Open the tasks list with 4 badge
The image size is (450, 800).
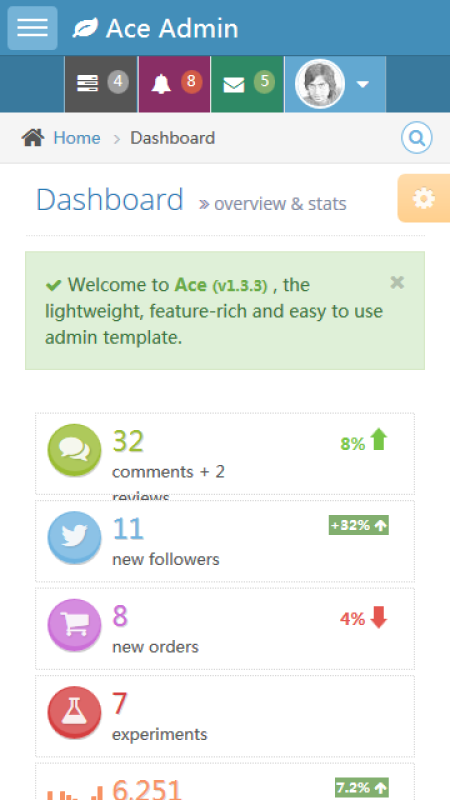point(101,84)
